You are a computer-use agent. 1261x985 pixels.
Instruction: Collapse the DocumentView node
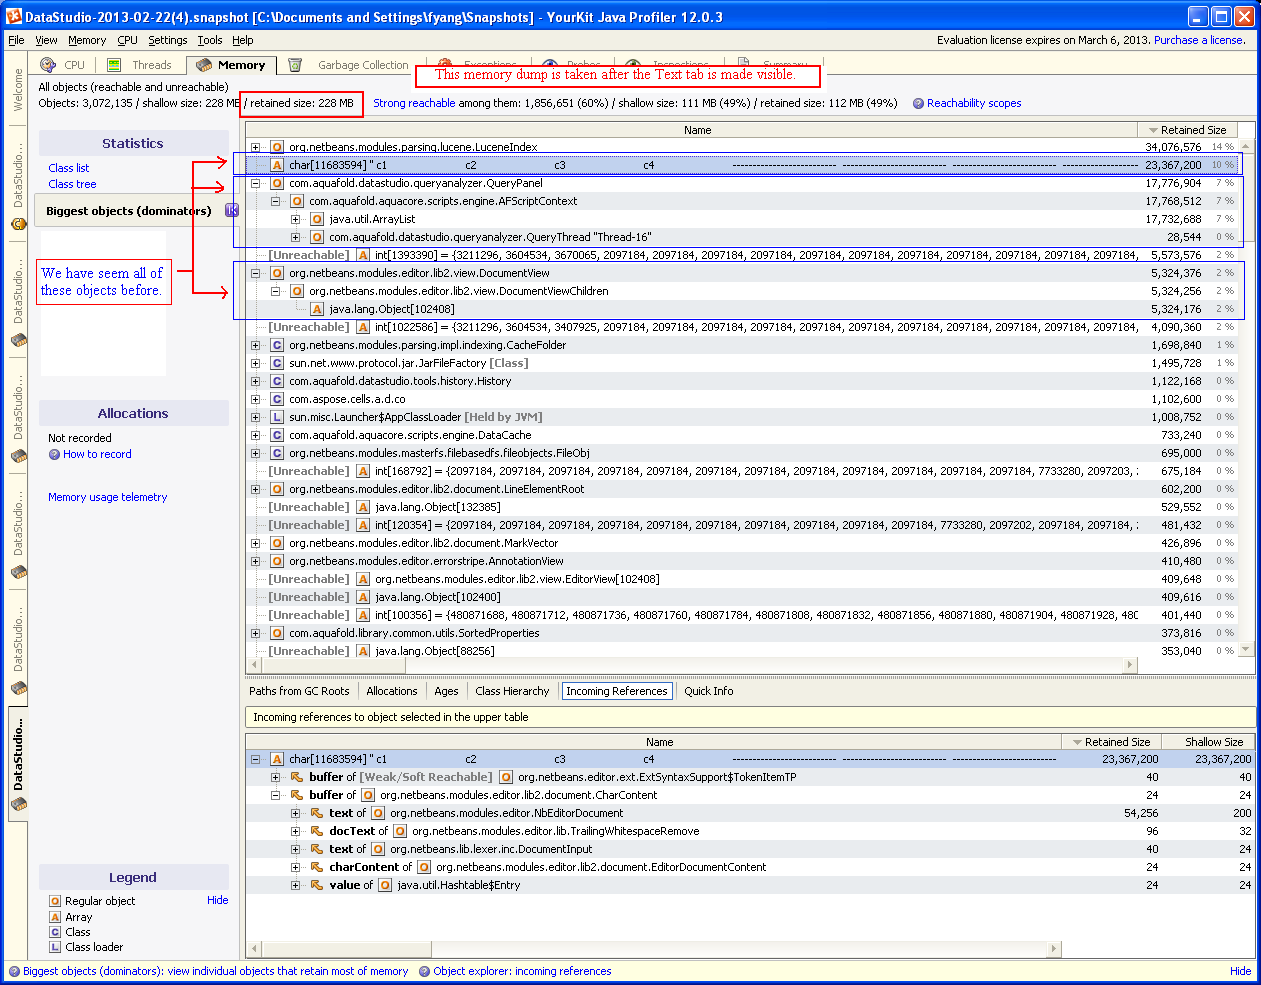tap(255, 273)
